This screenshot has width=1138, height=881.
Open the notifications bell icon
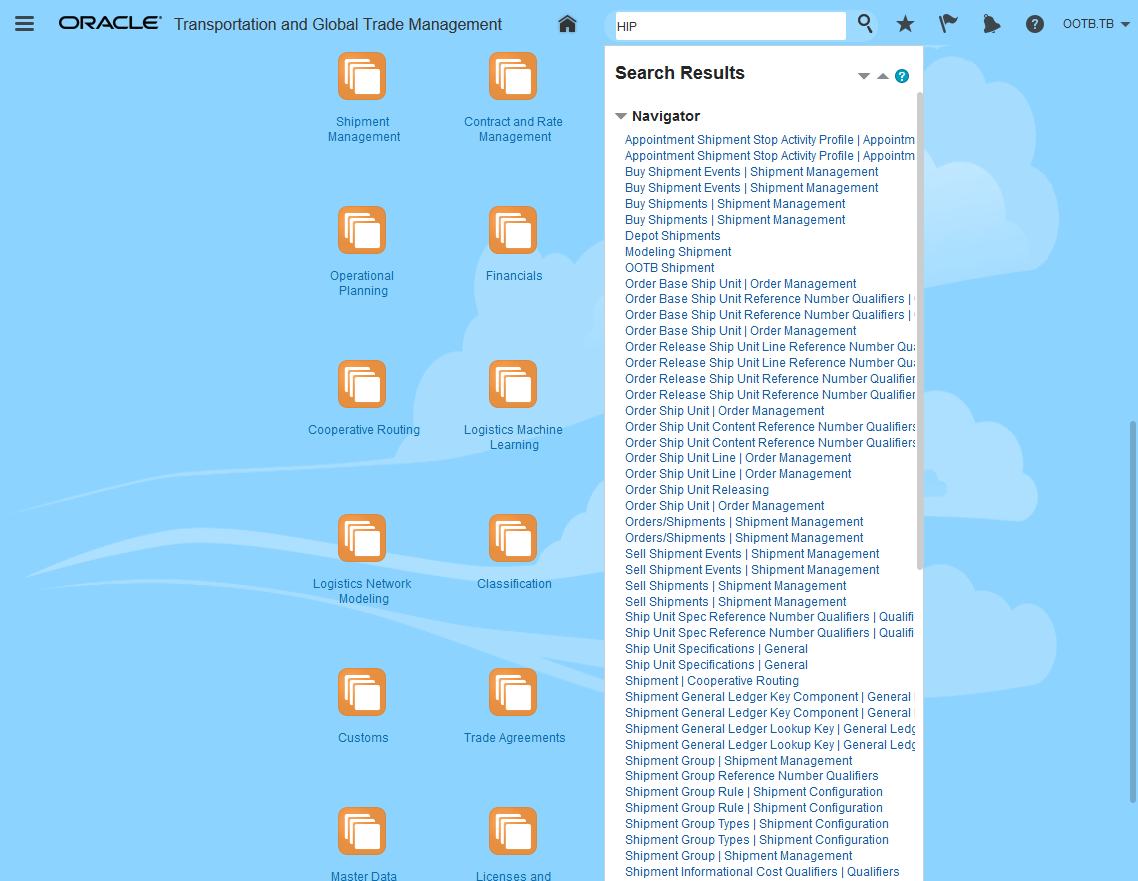coord(991,25)
